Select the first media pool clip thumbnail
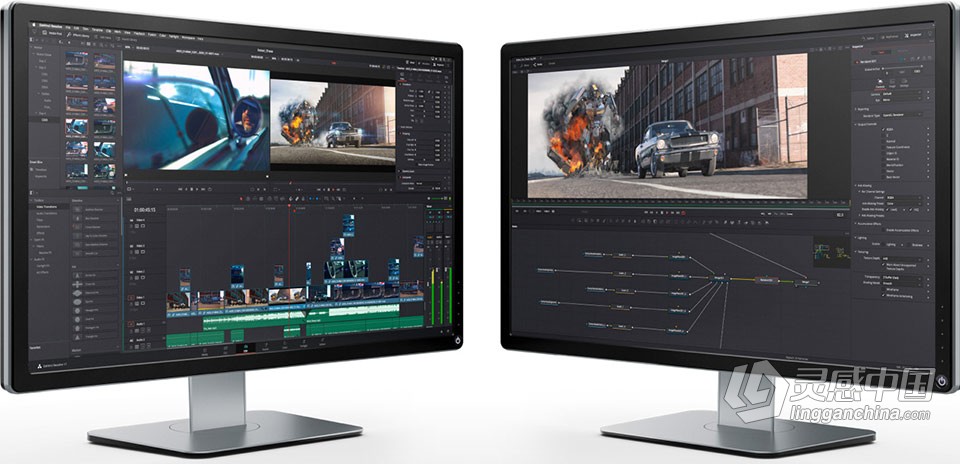The height and width of the screenshot is (464, 960). tap(77, 59)
